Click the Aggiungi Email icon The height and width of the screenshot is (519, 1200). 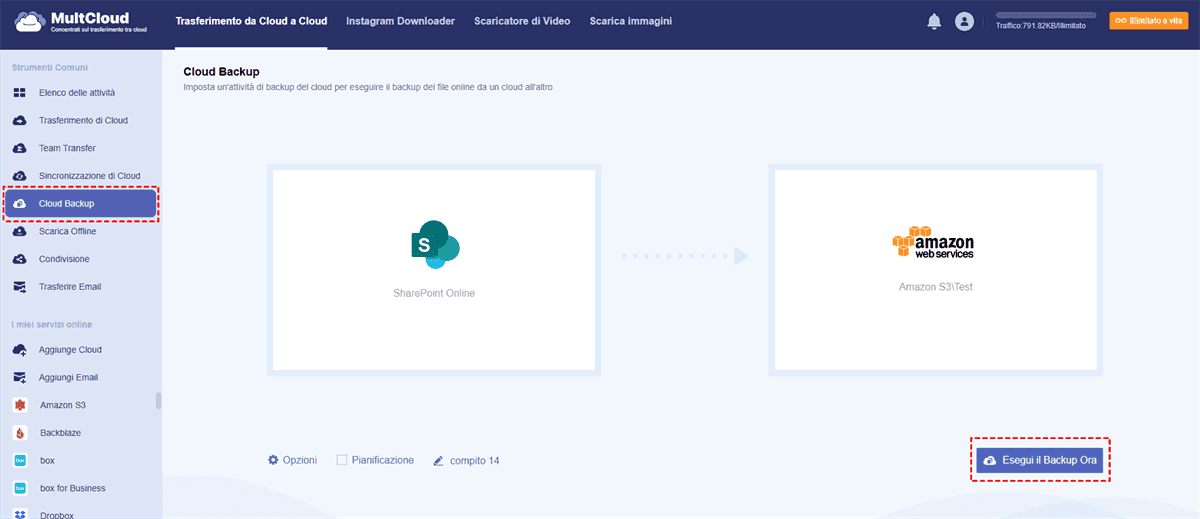pyautogui.click(x=20, y=378)
